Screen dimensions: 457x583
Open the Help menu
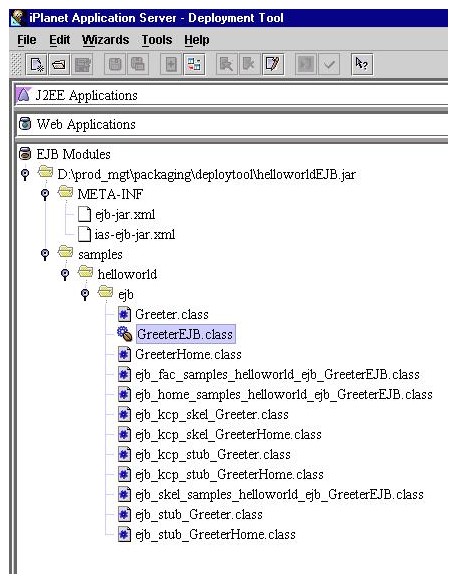[x=197, y=40]
